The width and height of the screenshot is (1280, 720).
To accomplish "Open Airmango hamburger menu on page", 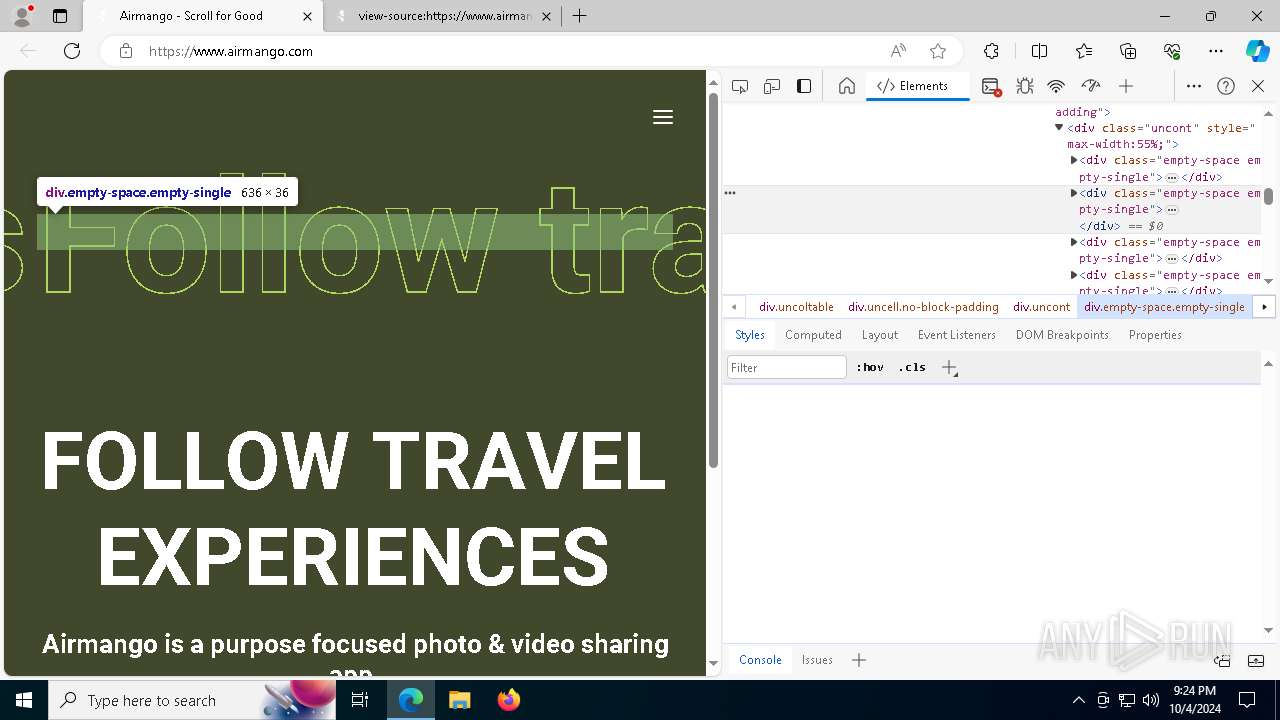I will click(663, 117).
